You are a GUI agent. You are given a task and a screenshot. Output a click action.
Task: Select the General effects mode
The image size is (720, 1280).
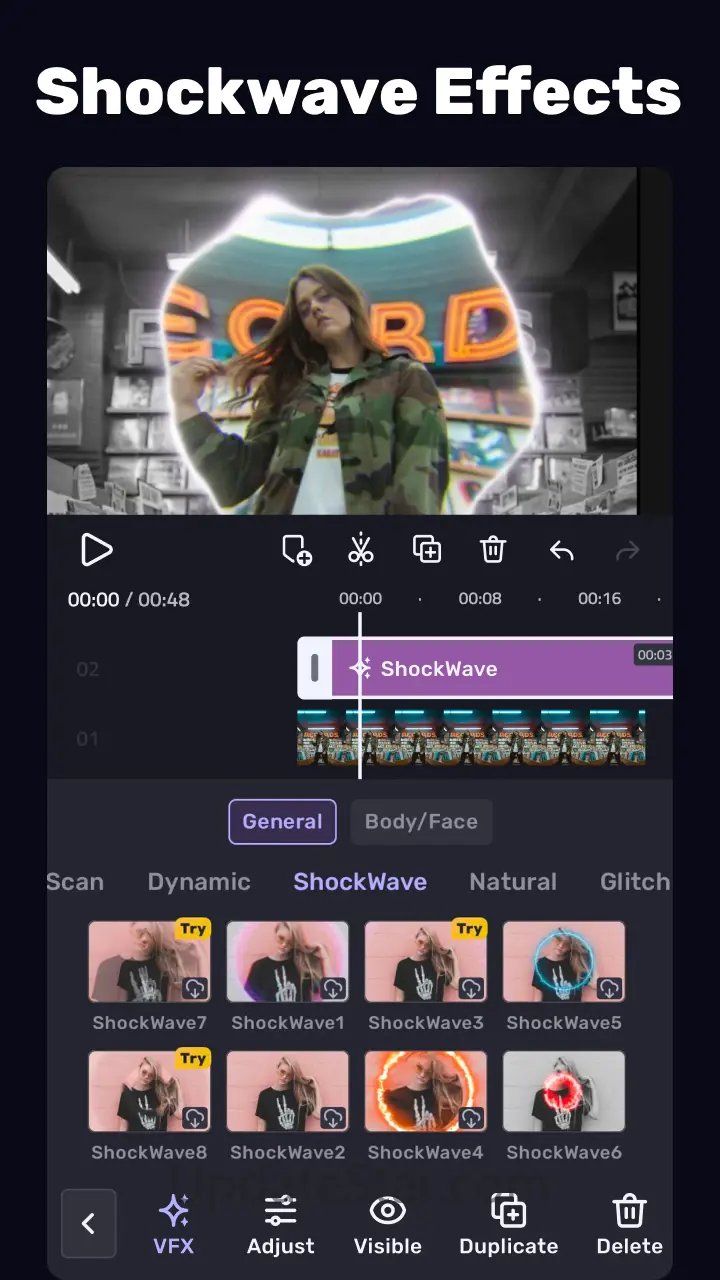tap(282, 822)
